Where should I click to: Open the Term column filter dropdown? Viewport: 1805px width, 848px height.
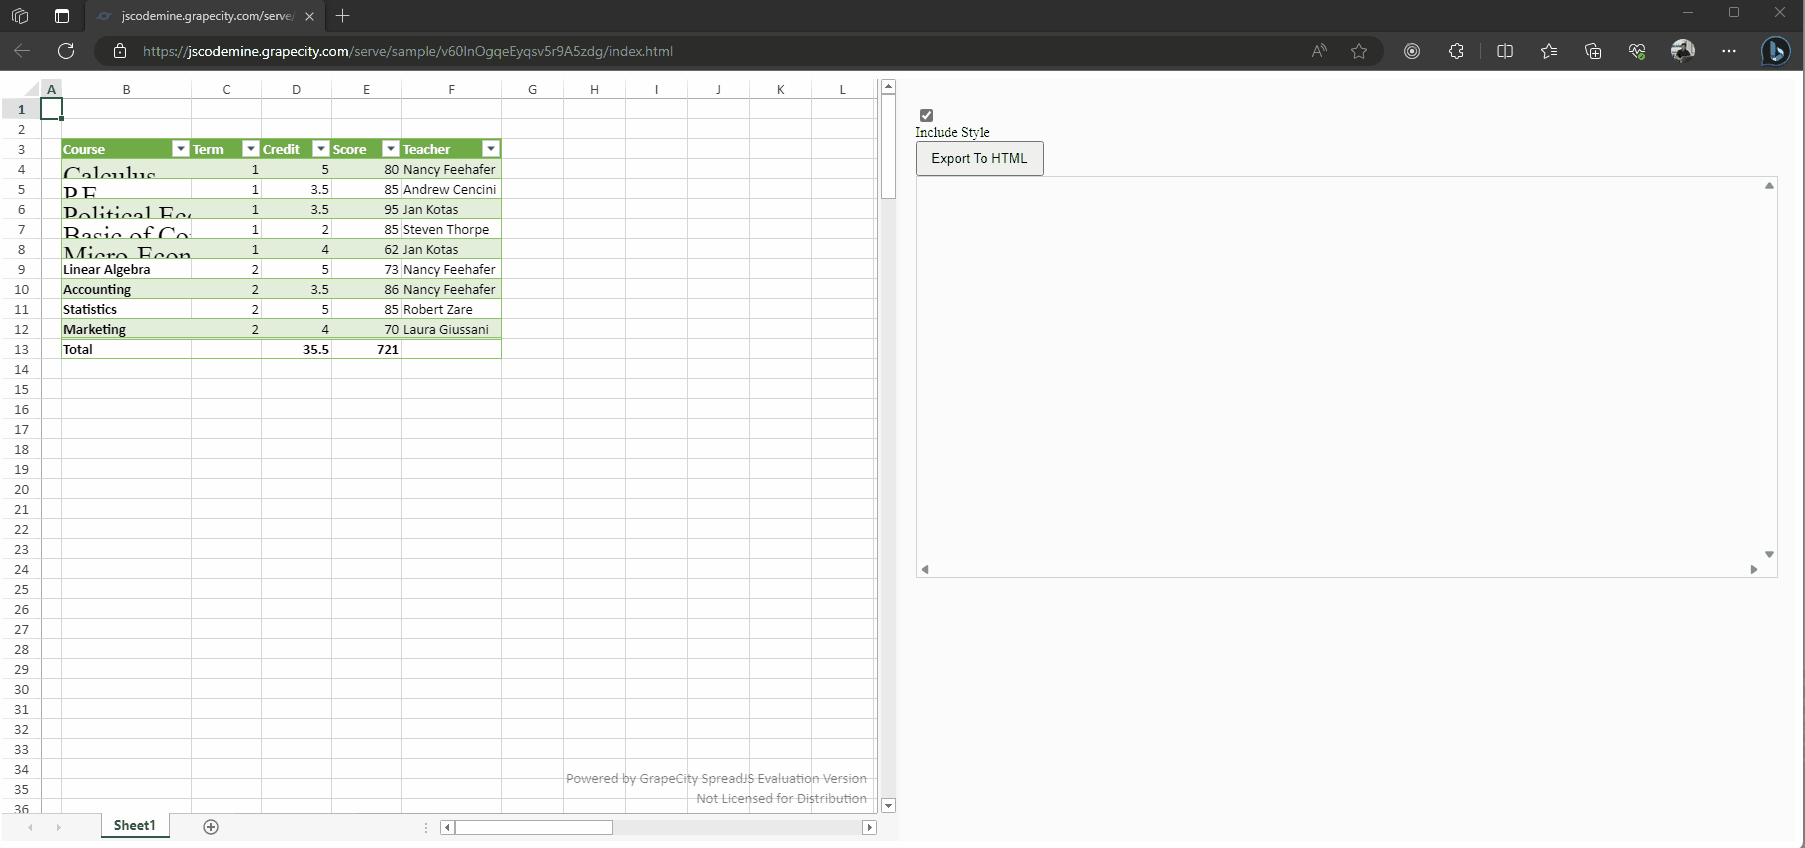[x=251, y=149]
